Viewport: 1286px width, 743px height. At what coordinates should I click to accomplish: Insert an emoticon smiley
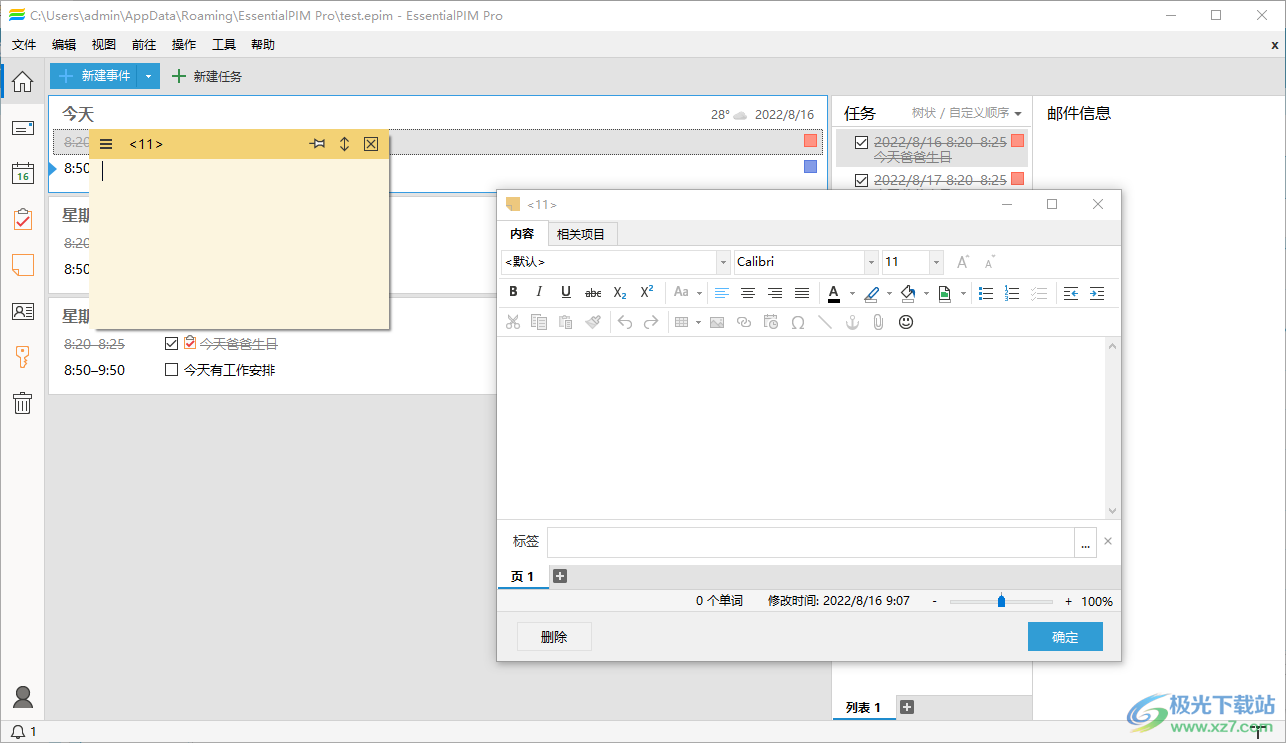click(x=906, y=322)
